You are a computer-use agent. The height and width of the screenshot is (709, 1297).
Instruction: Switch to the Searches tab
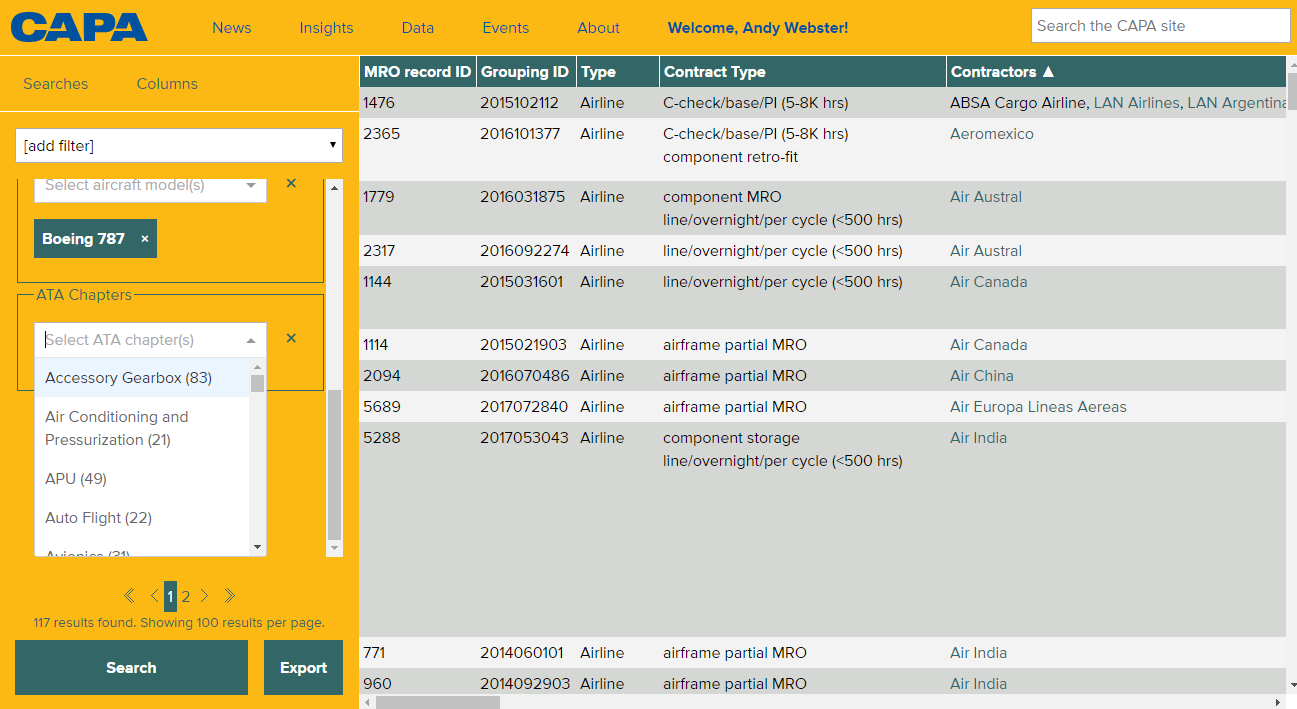(x=56, y=84)
